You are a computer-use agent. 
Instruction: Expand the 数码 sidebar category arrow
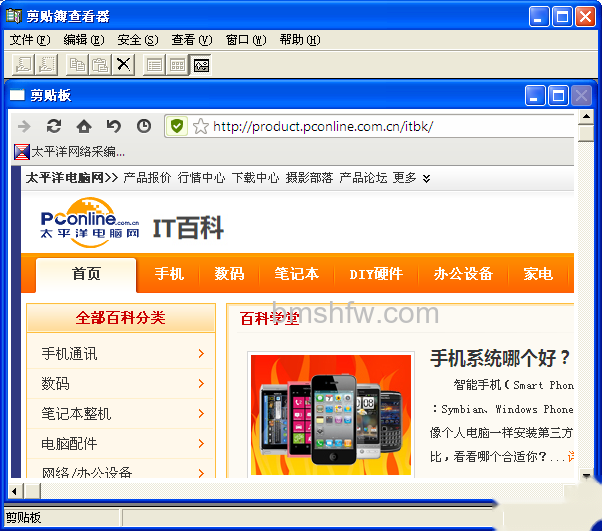click(x=201, y=384)
